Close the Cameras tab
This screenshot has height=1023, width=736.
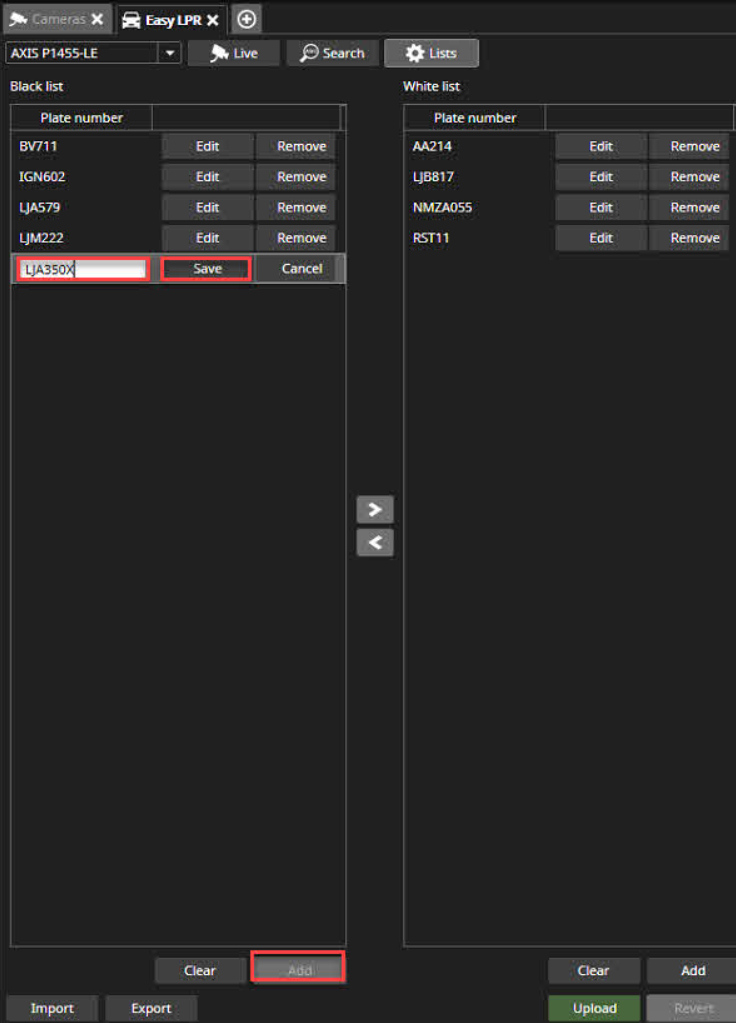[x=96, y=20]
